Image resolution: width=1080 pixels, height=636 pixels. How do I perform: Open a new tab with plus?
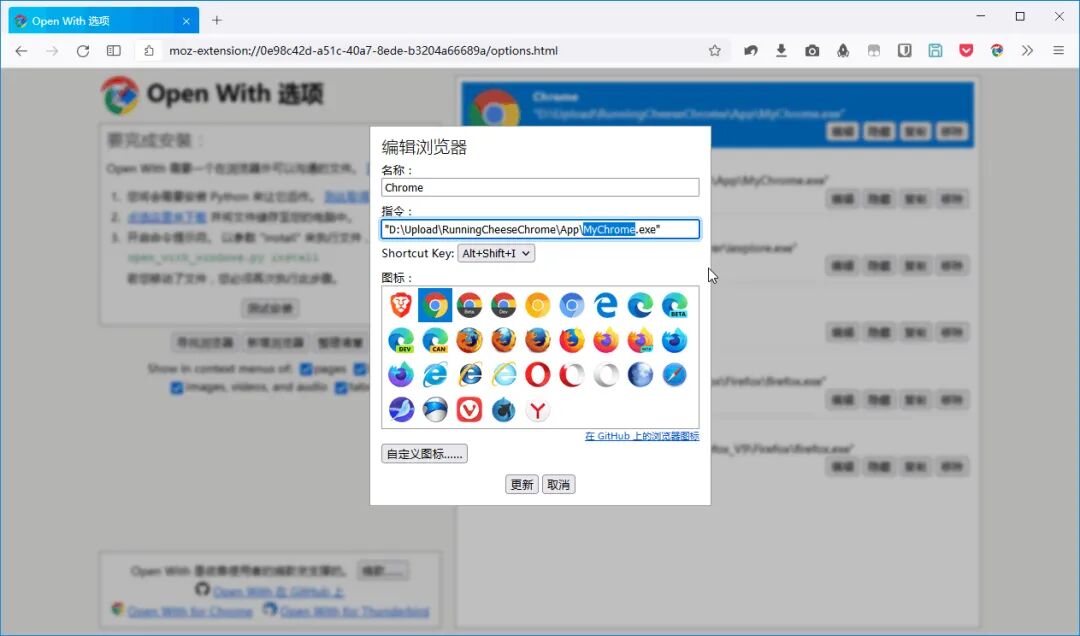coord(217,21)
